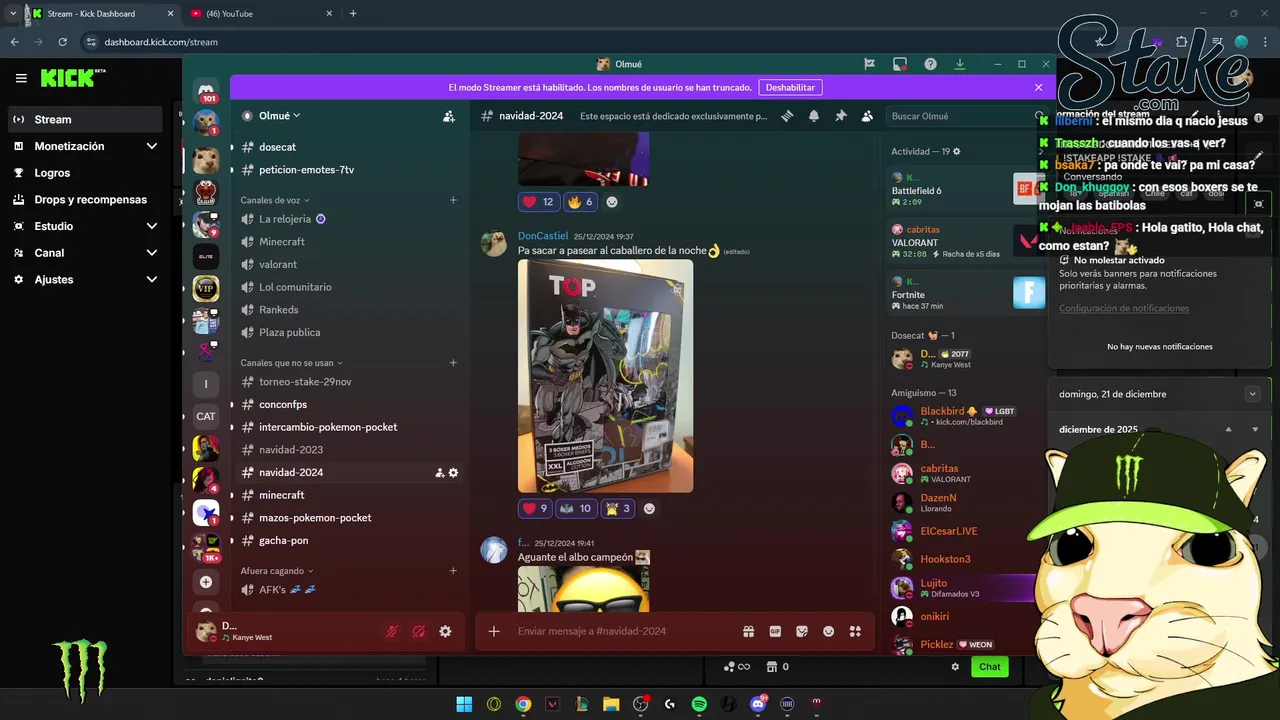Viewport: 1280px width, 720px height.
Task: Open Batman boxer package image
Action: [605, 376]
